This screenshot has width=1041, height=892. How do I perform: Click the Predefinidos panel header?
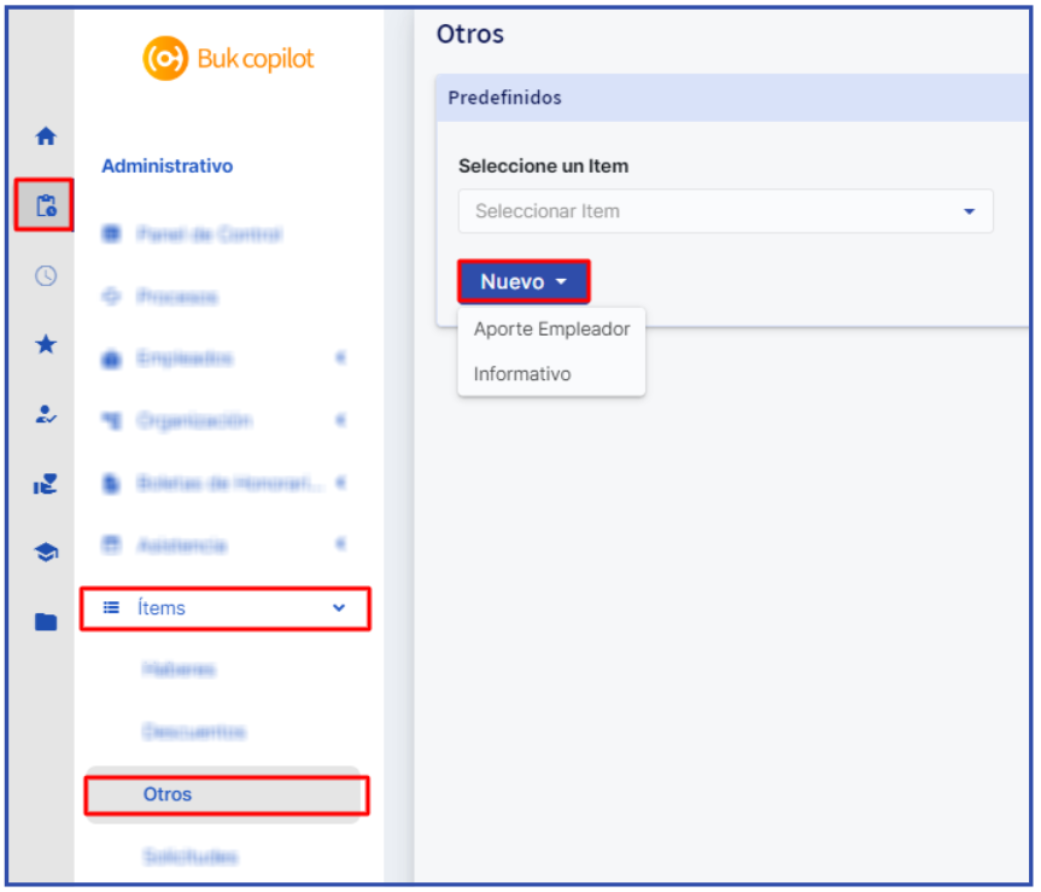[x=732, y=98]
